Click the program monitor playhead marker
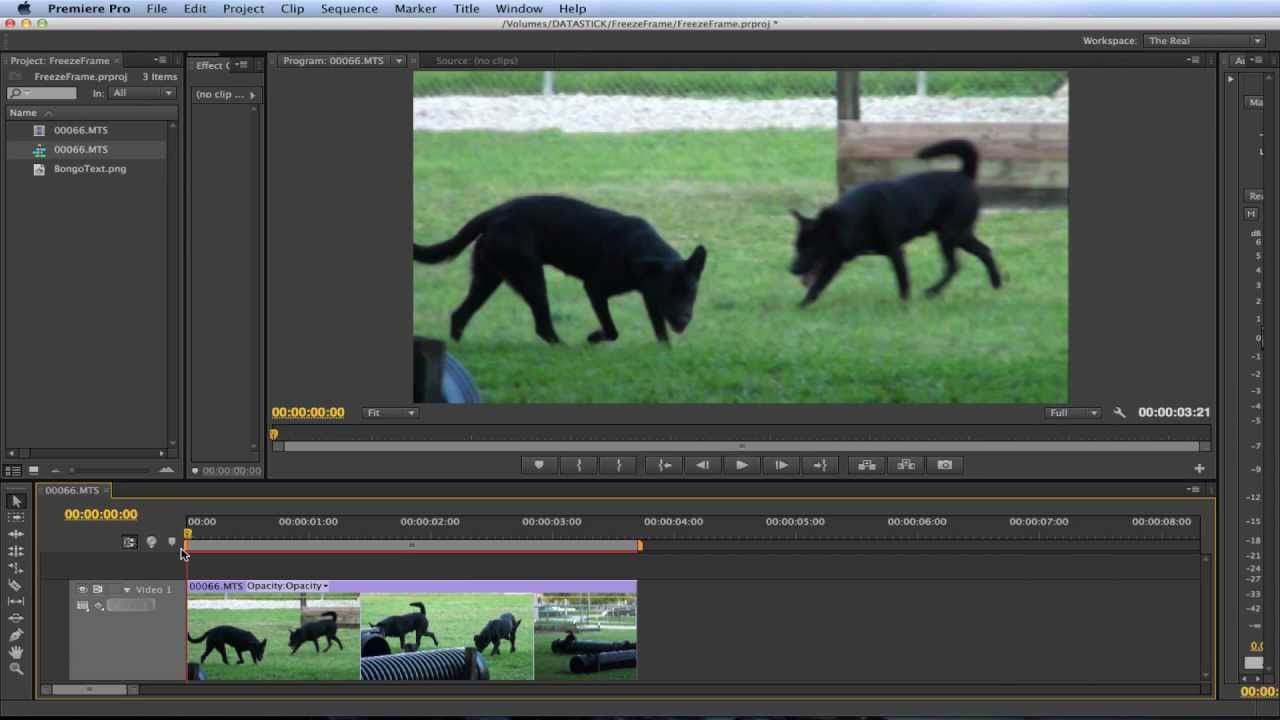Screen dimensions: 1280x720 coord(274,435)
